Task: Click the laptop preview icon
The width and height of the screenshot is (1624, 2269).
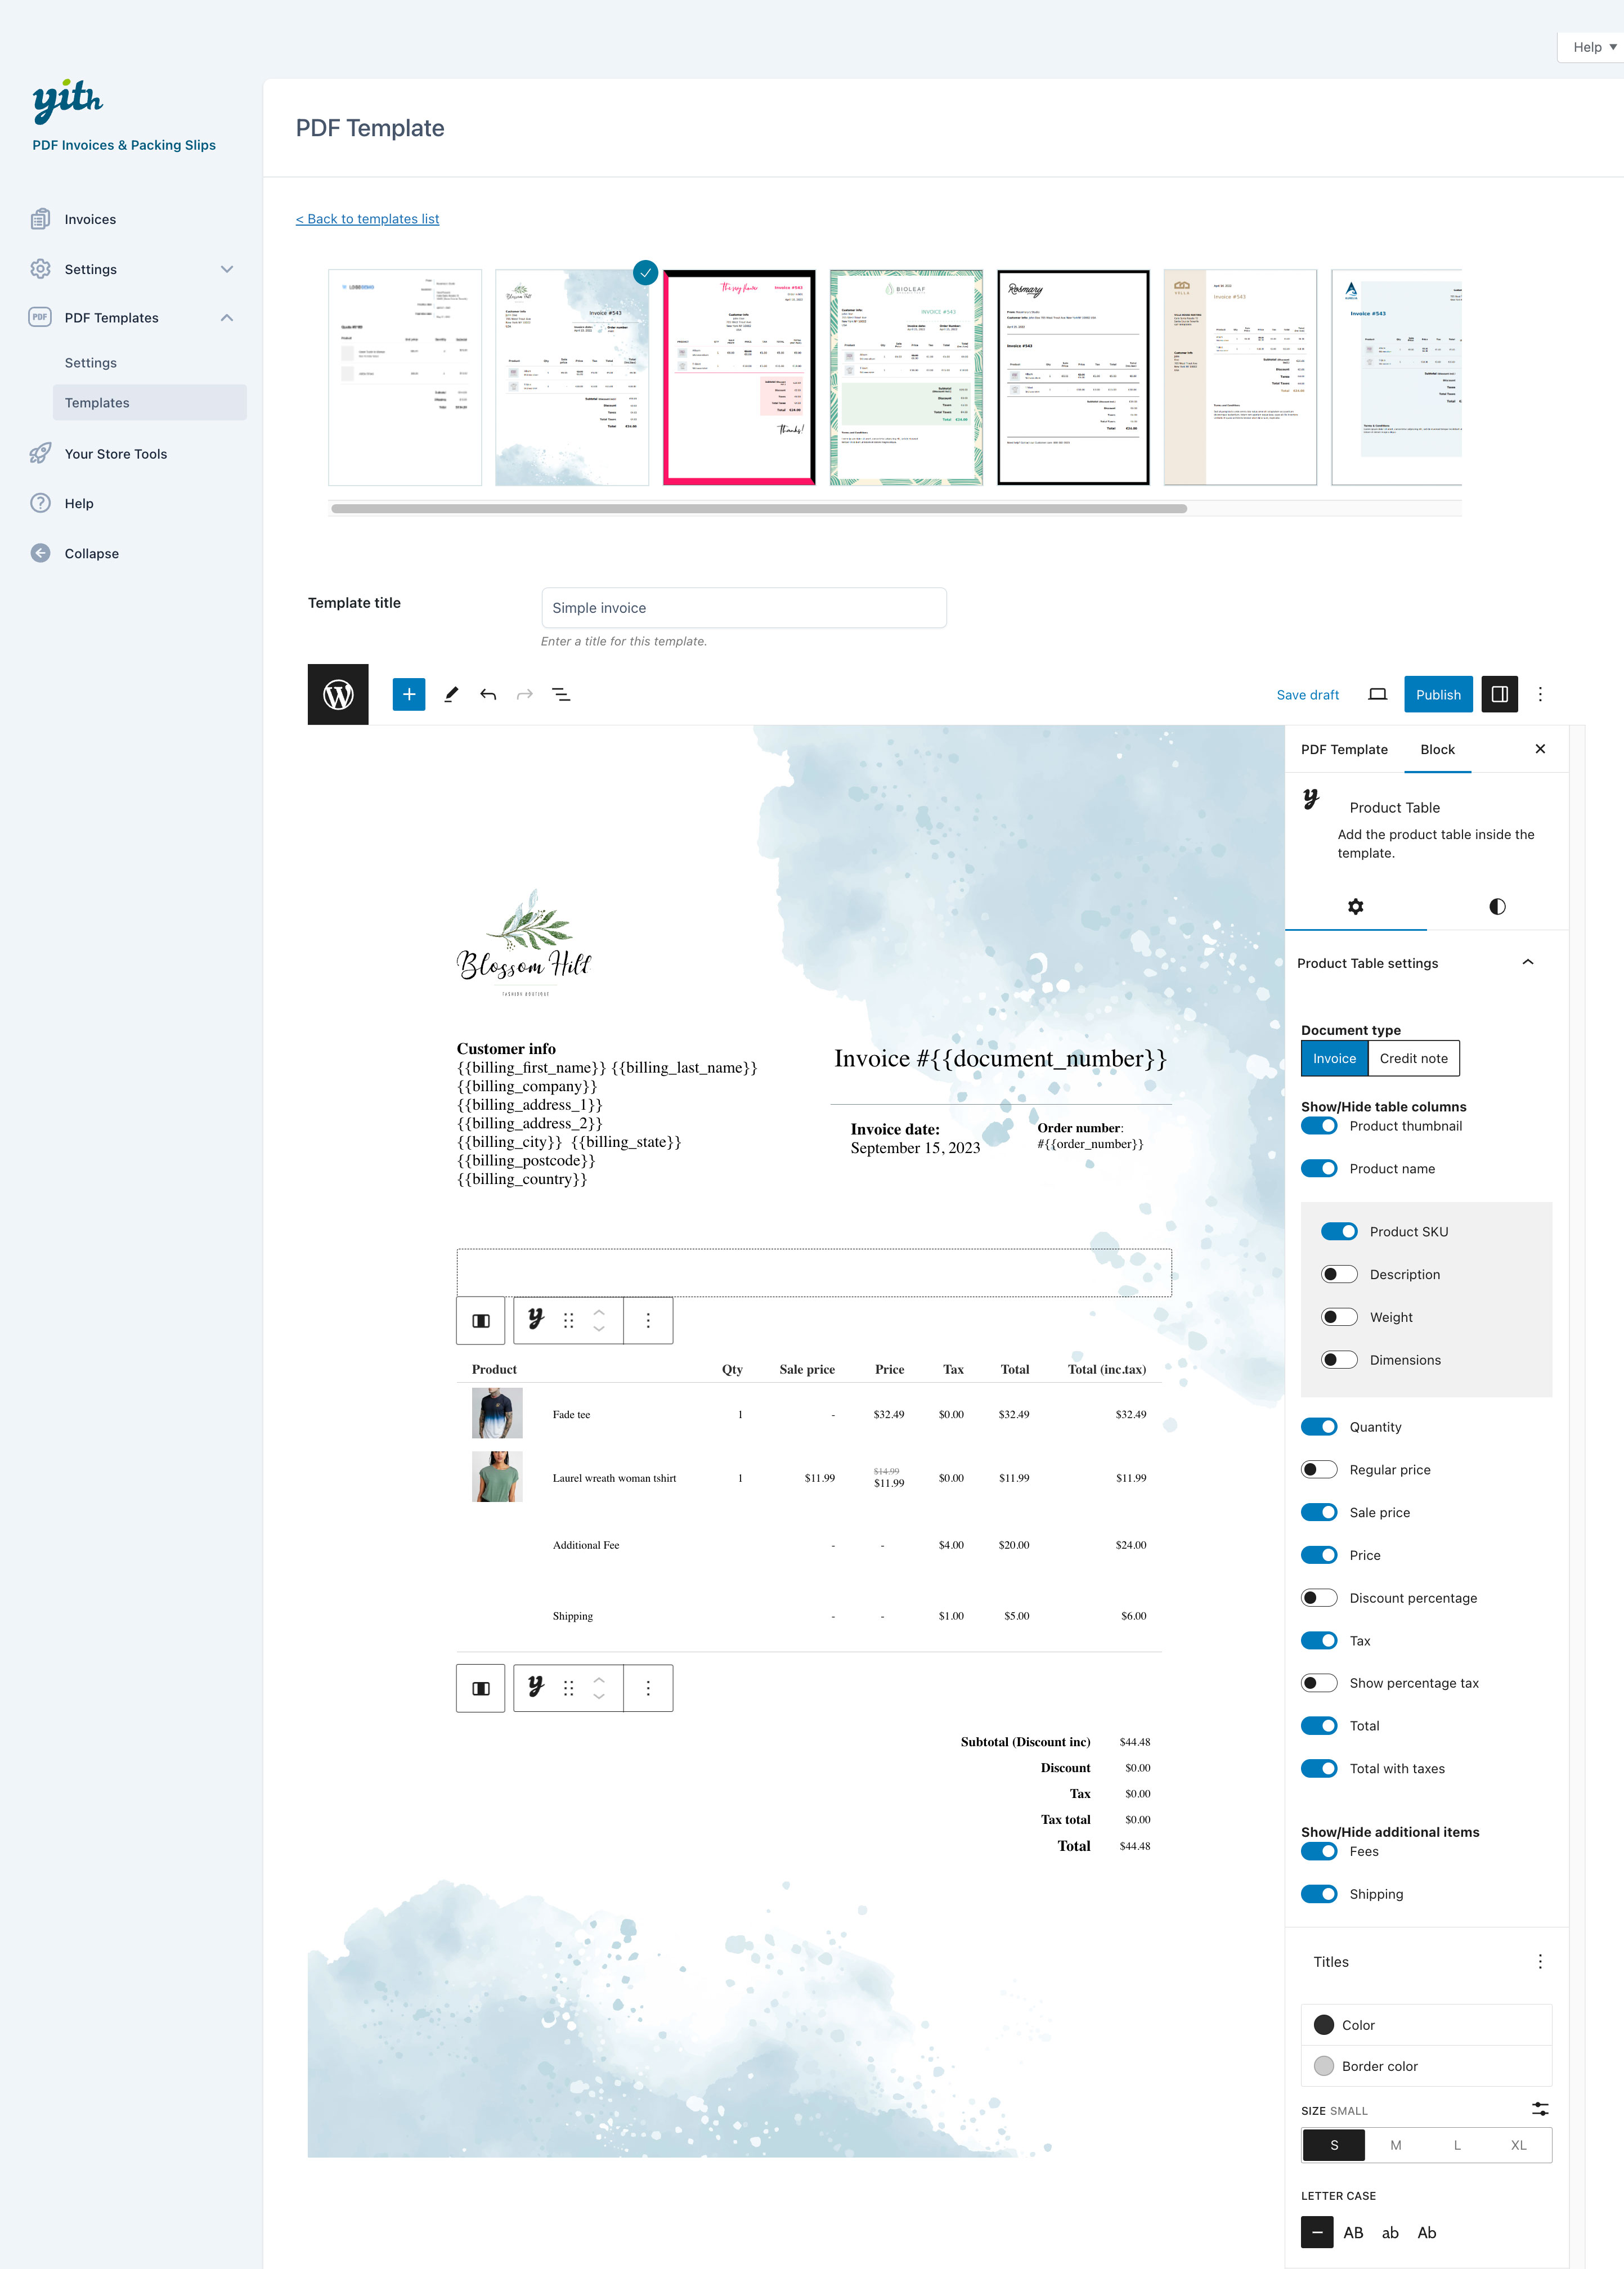Action: coord(1377,694)
